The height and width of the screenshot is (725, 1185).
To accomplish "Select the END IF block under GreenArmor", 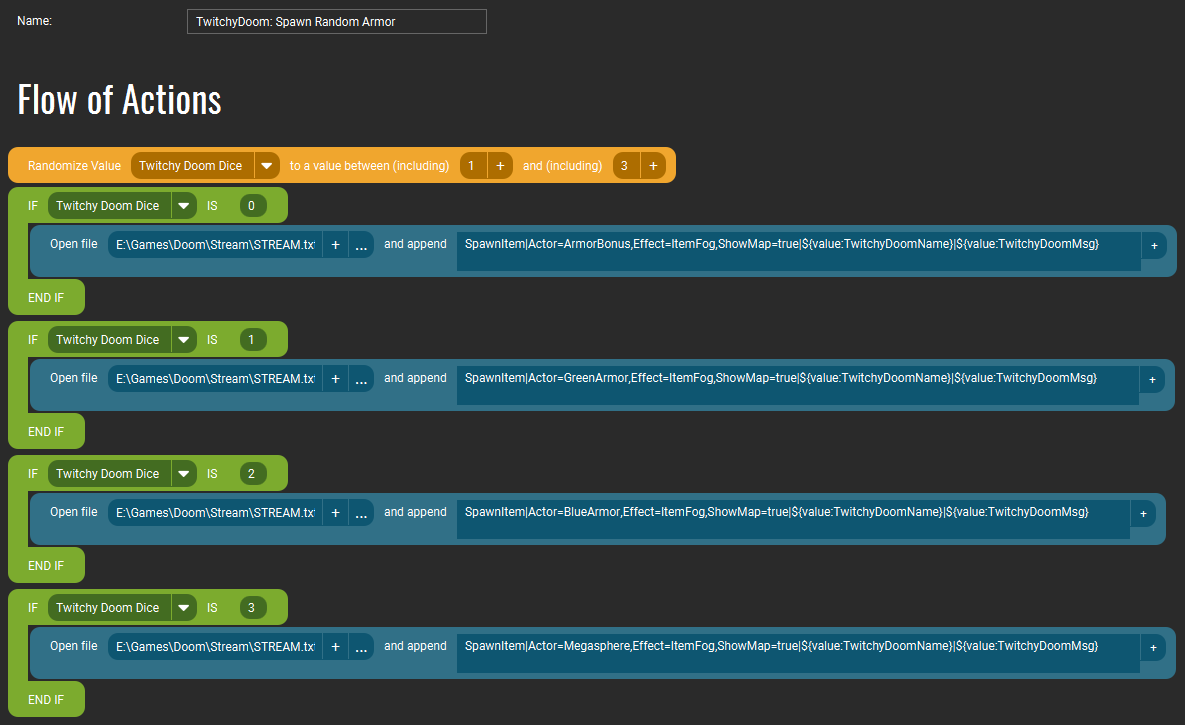I will [x=46, y=431].
